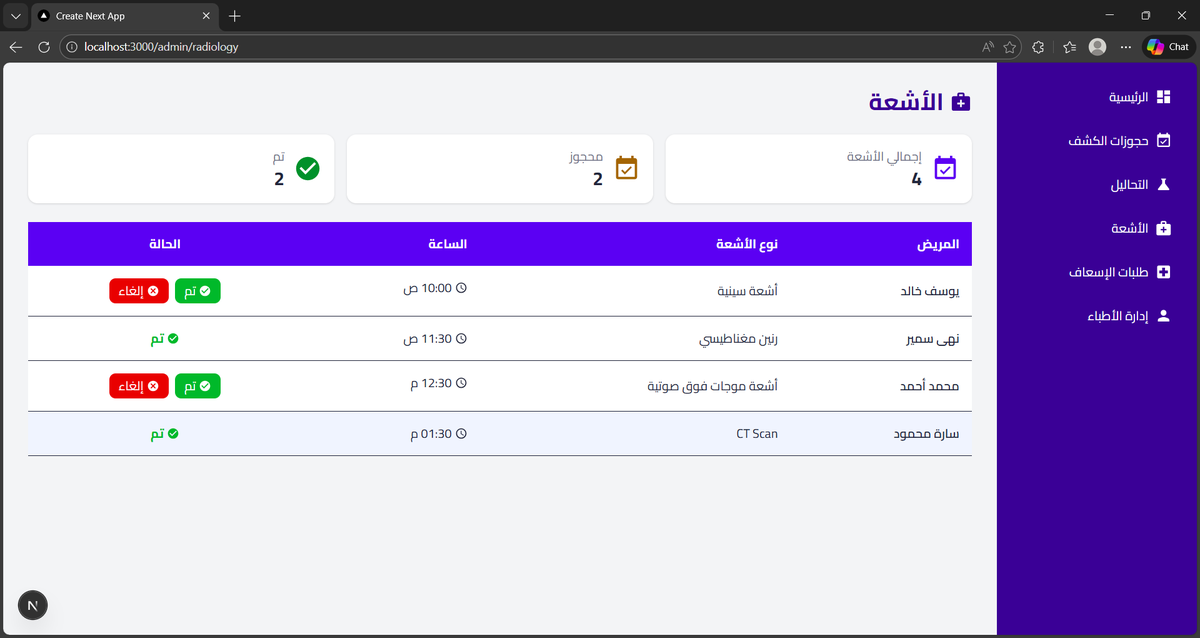This screenshot has width=1200, height=638.
Task: Click the N badge at bottom left
Action: pyautogui.click(x=32, y=605)
